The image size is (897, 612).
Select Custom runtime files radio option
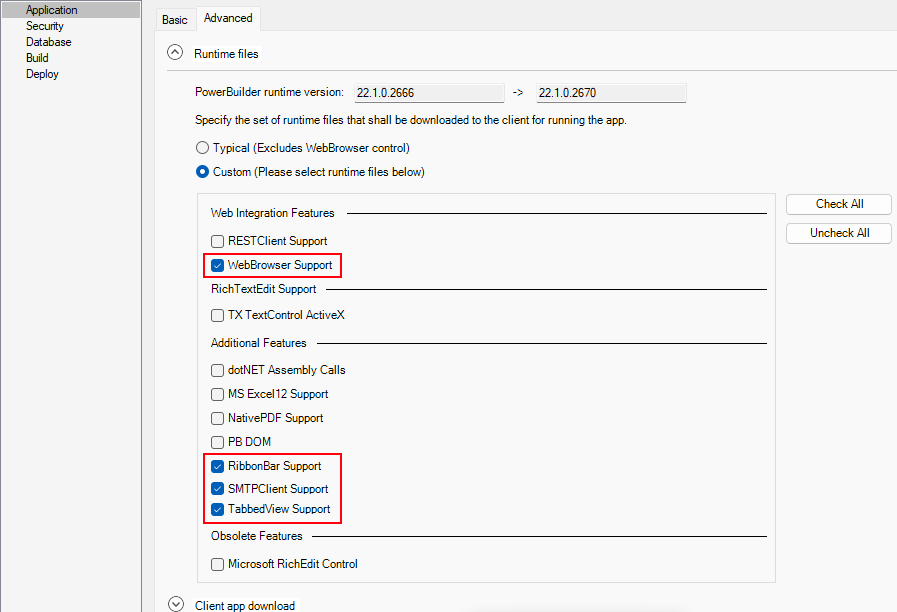pyautogui.click(x=202, y=172)
